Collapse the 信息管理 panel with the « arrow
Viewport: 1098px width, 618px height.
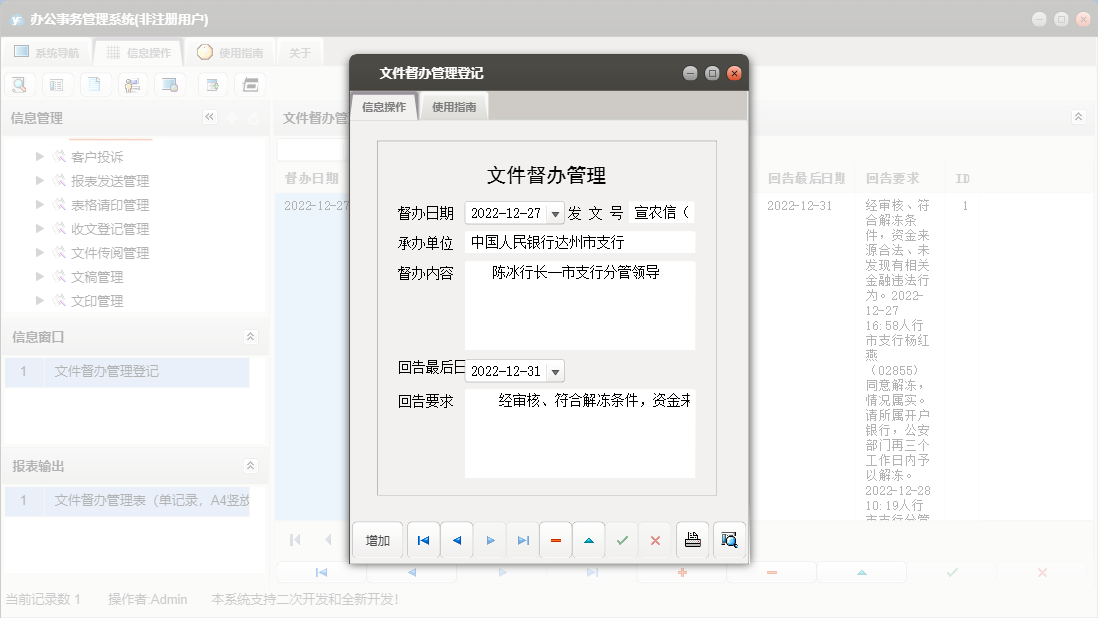[x=210, y=117]
